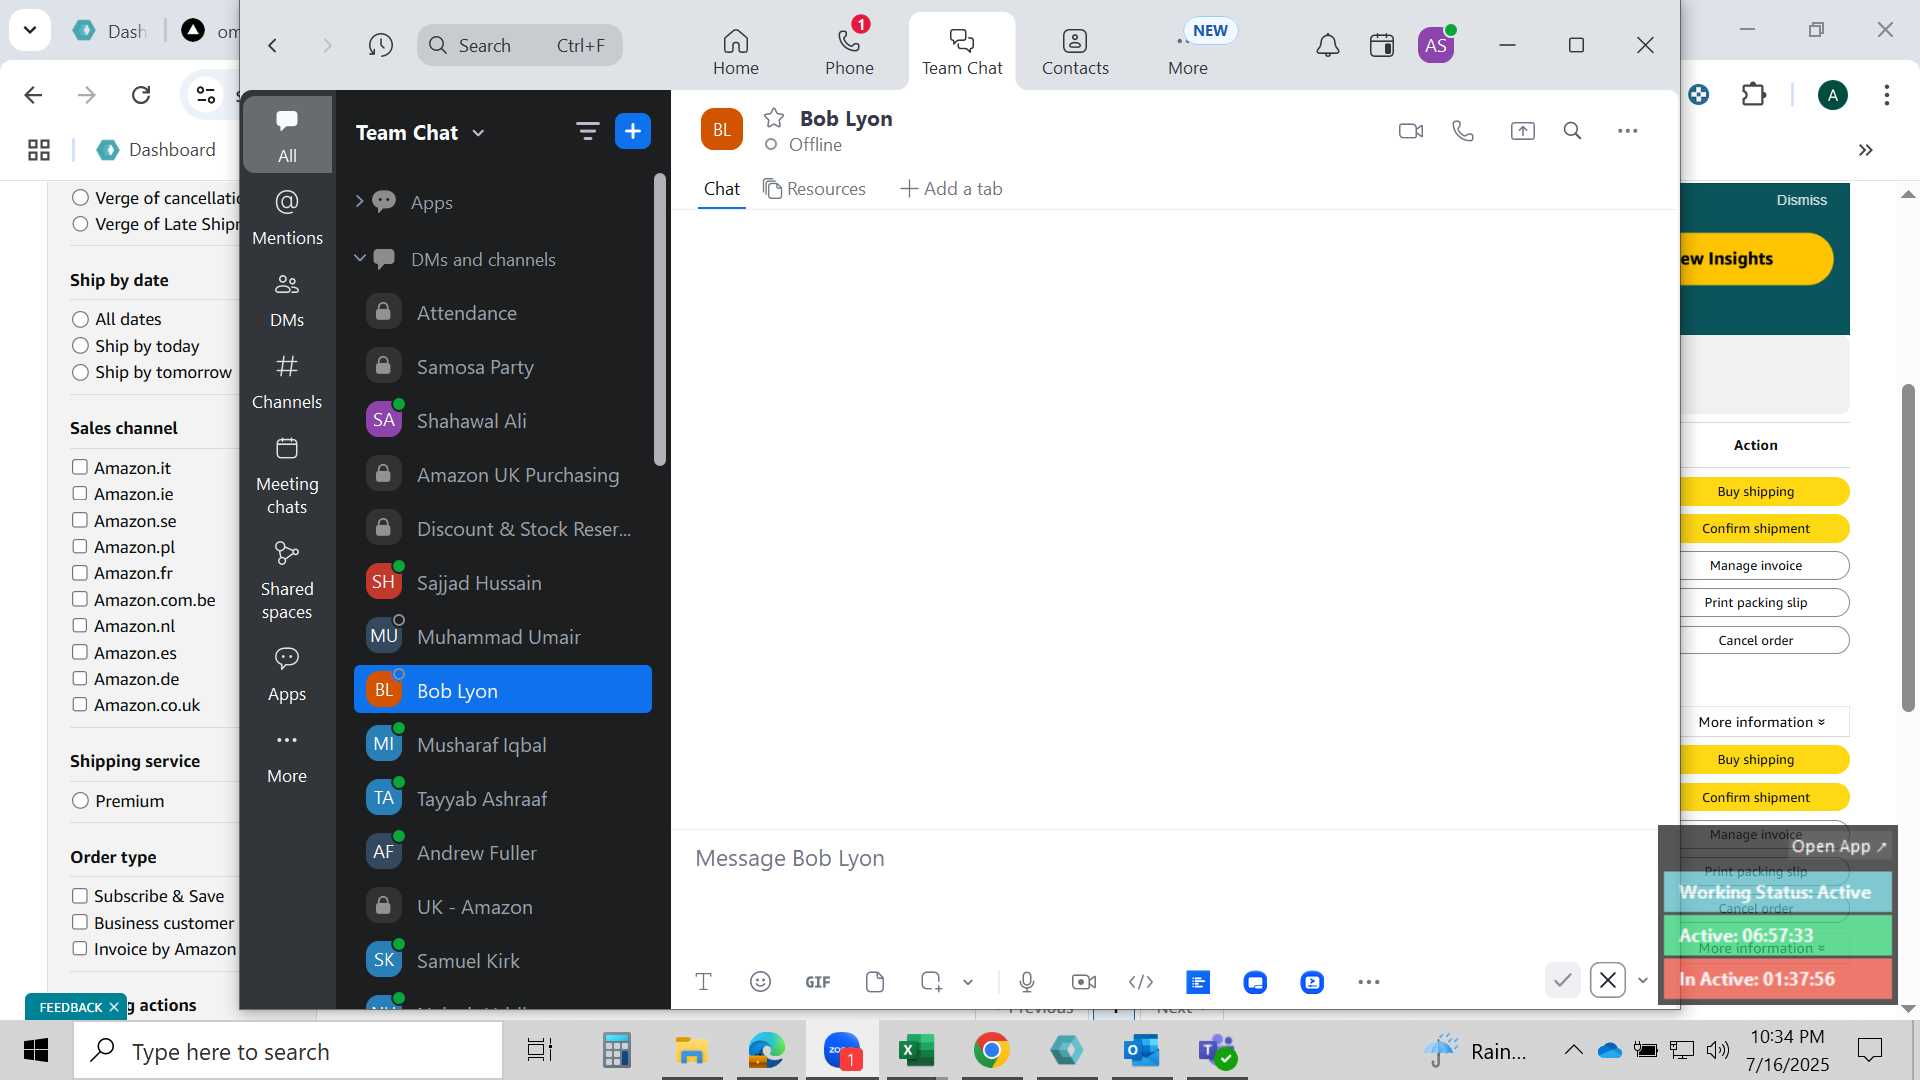Open the send options dropdown arrow
The height and width of the screenshot is (1080, 1920).
[1642, 980]
